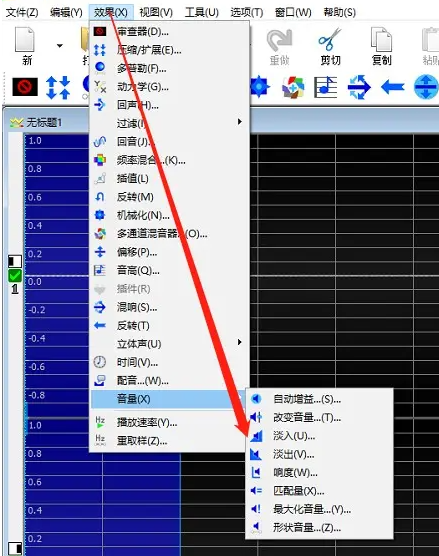This screenshot has width=439, height=556.
Task: Choose 最大化音量...(Y)... in volume submenu
Action: click(319, 510)
